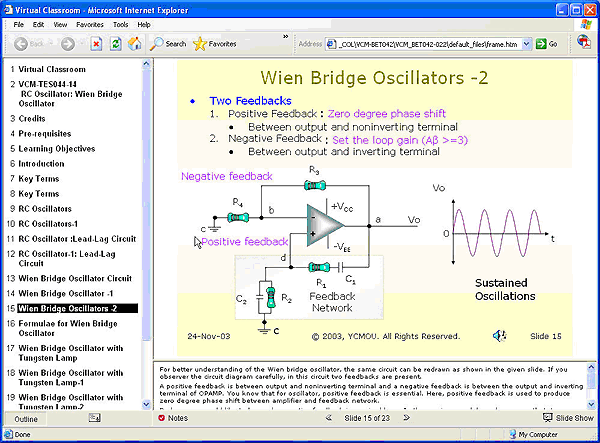Advance to next slide with double-right arrow

tap(406, 418)
